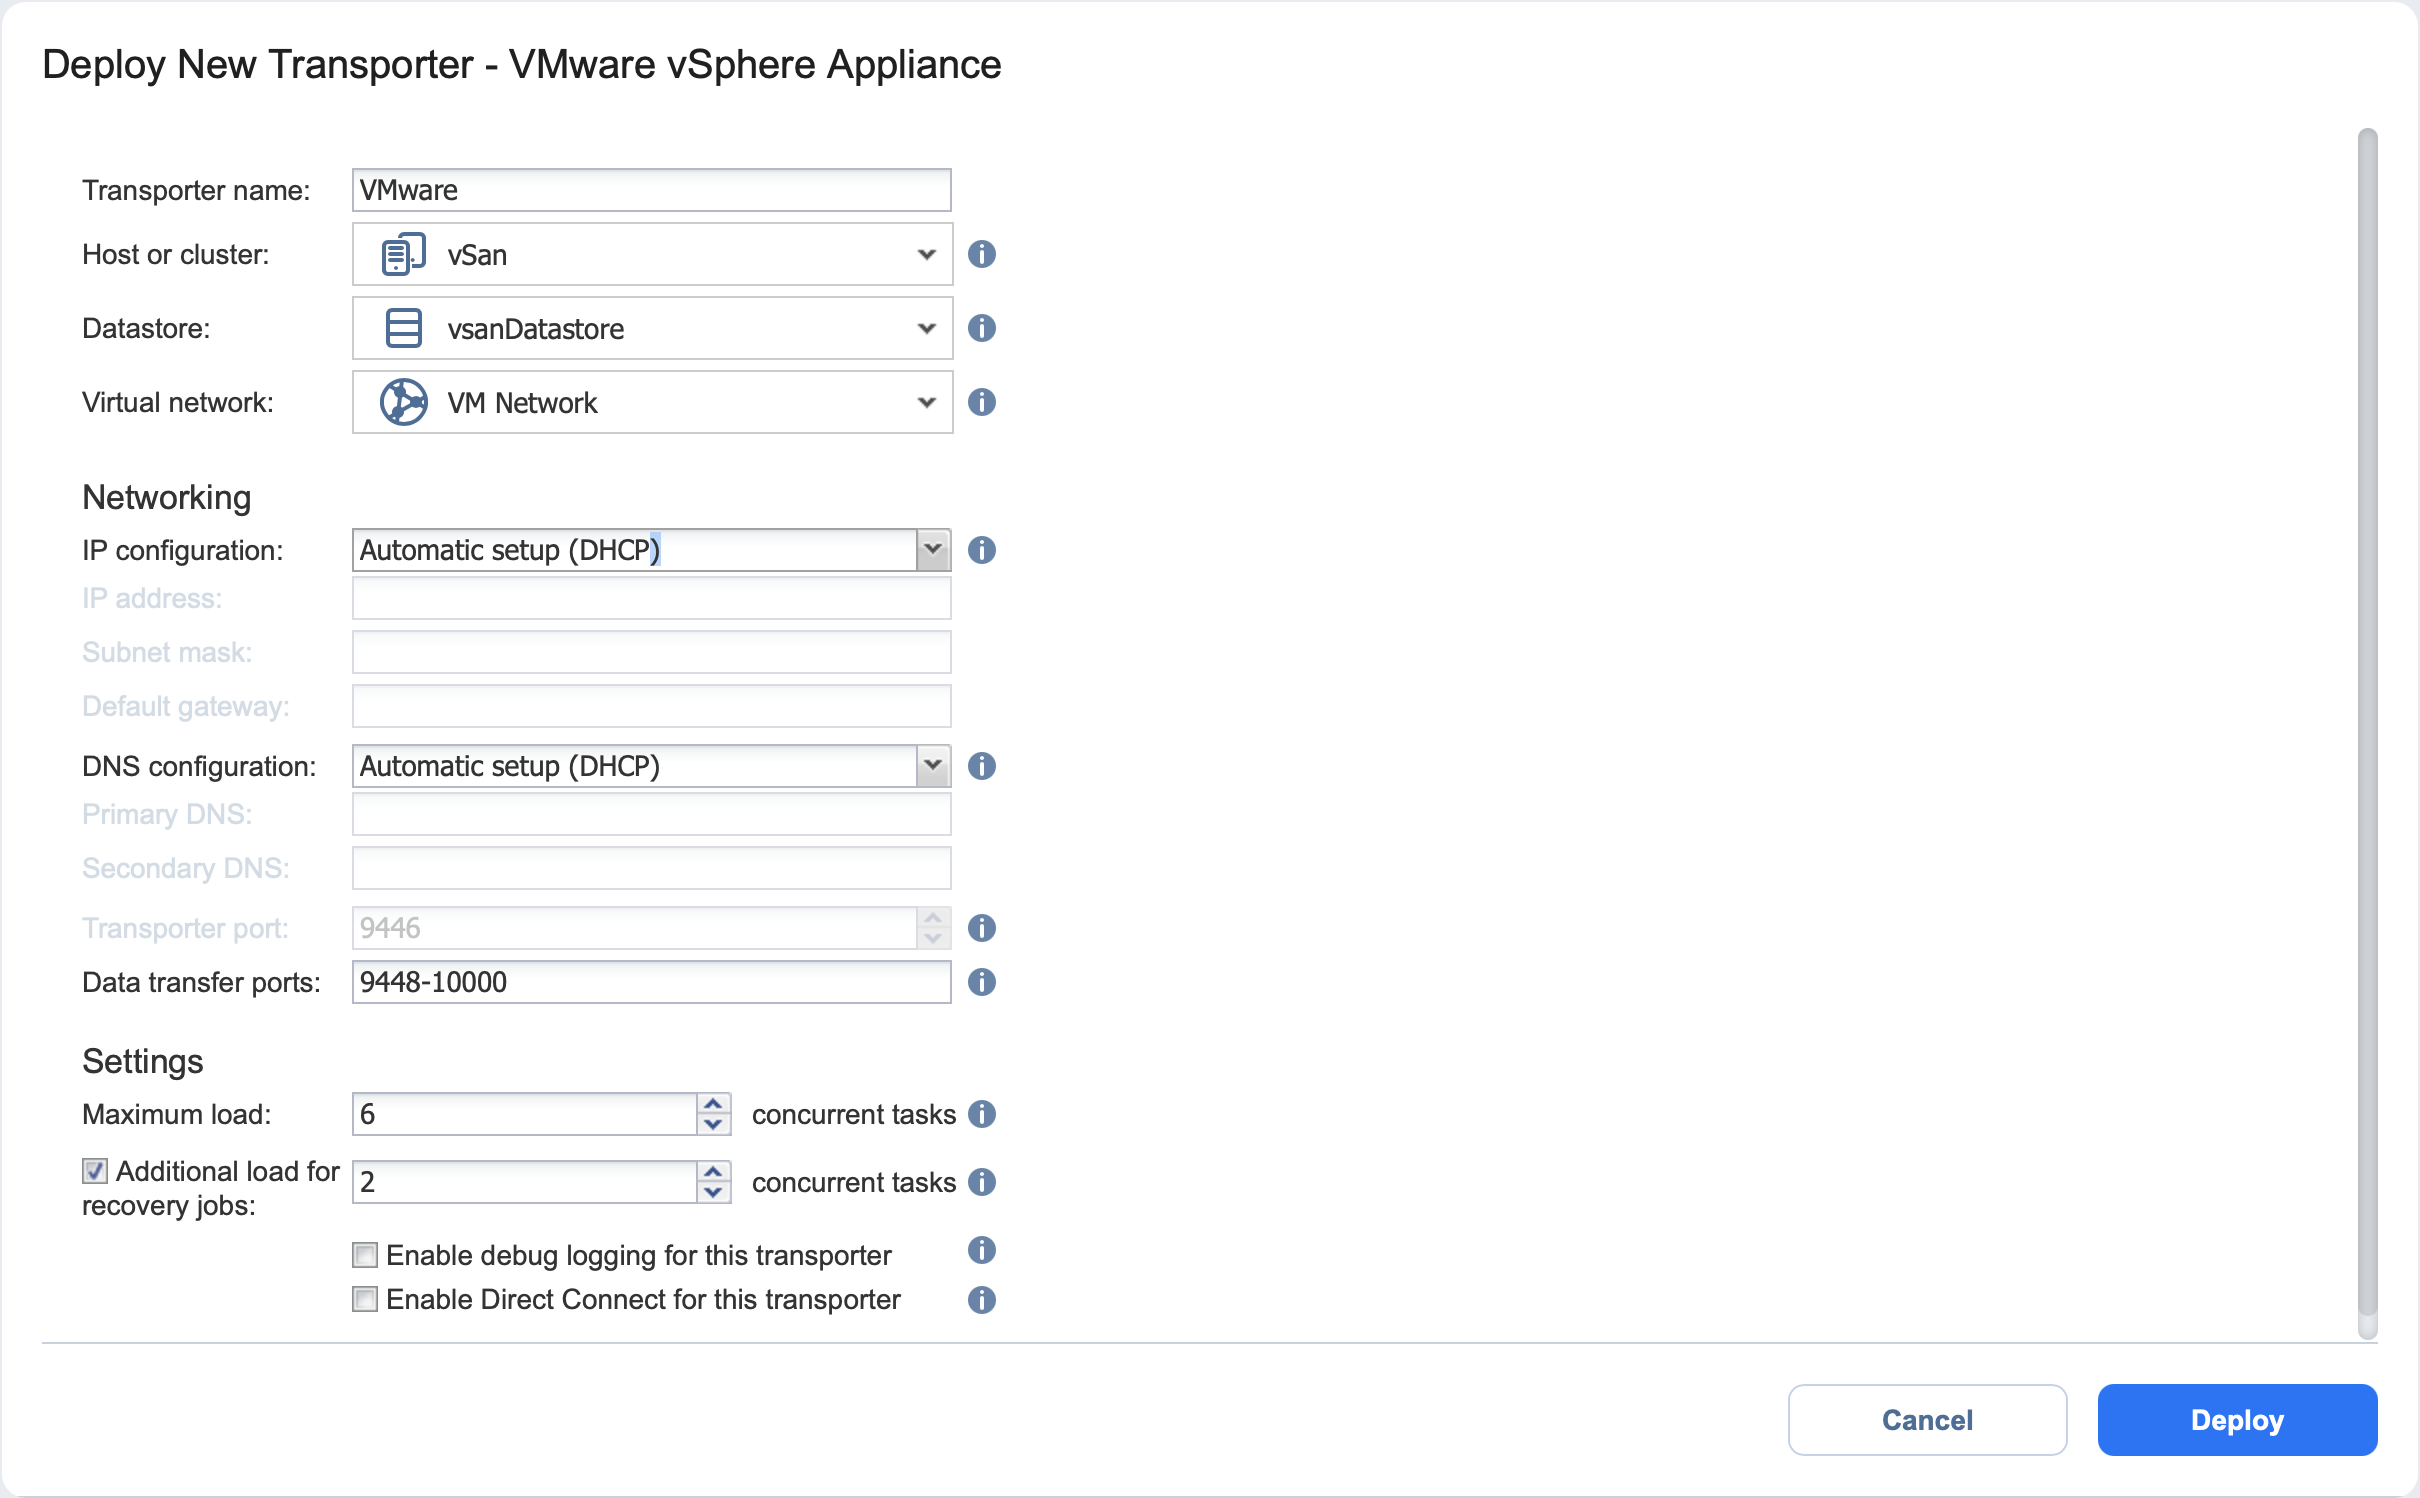Open the IP configuration dropdown arrow

click(932, 550)
